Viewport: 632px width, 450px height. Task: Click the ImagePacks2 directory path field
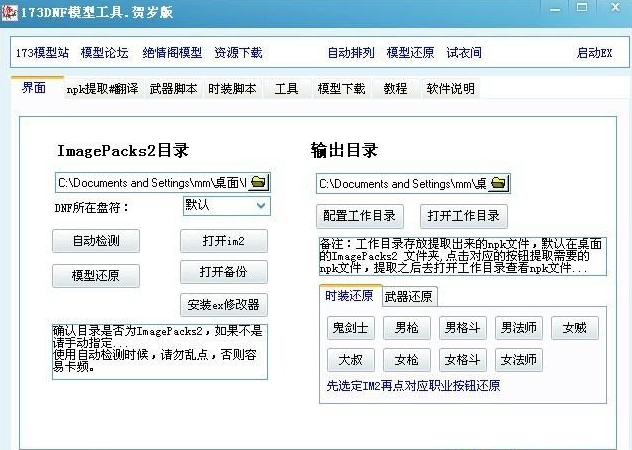151,182
